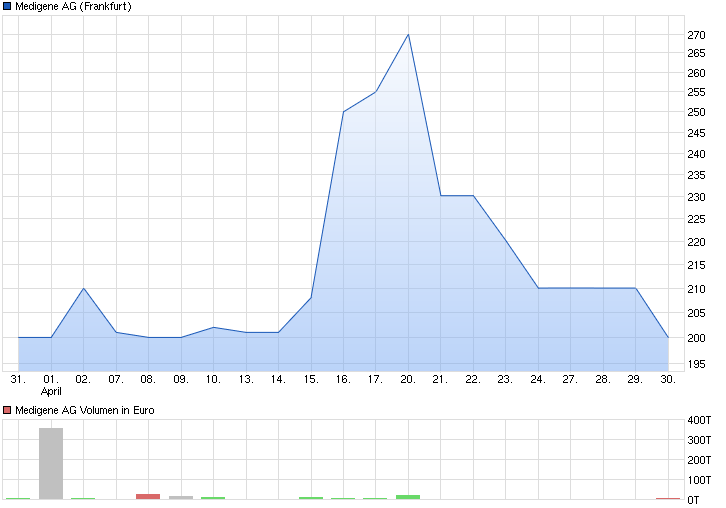
Task: Click the green volume bar on 10.
Action: coord(213,498)
